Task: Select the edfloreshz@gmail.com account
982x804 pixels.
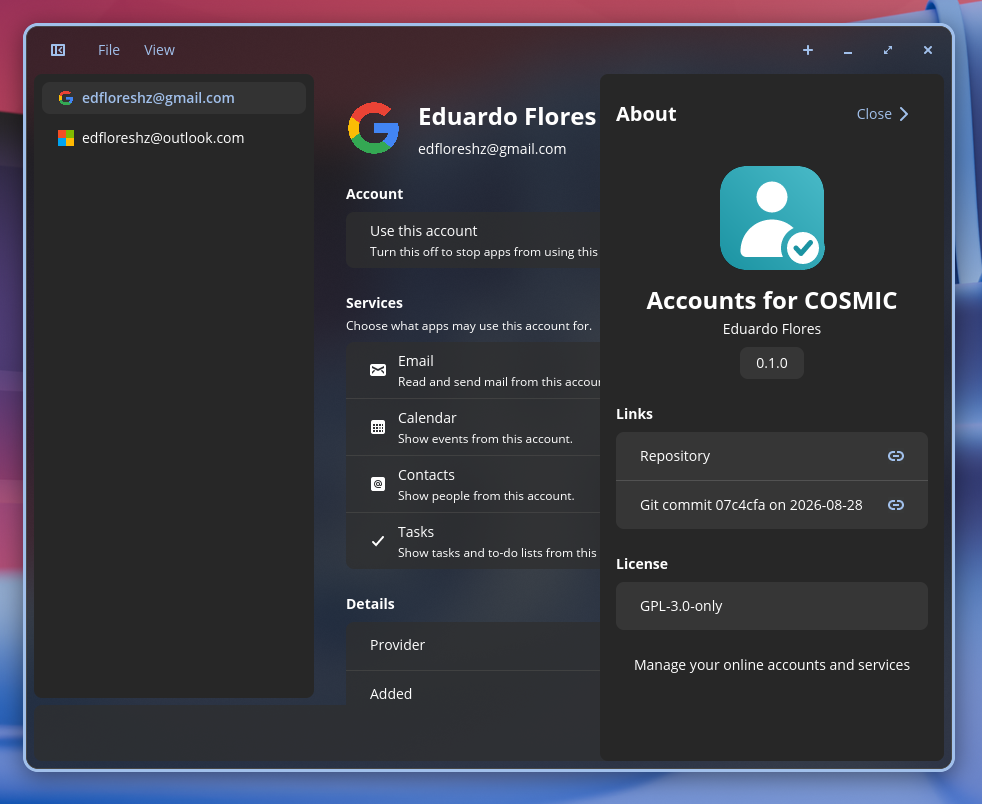Action: 173,98
